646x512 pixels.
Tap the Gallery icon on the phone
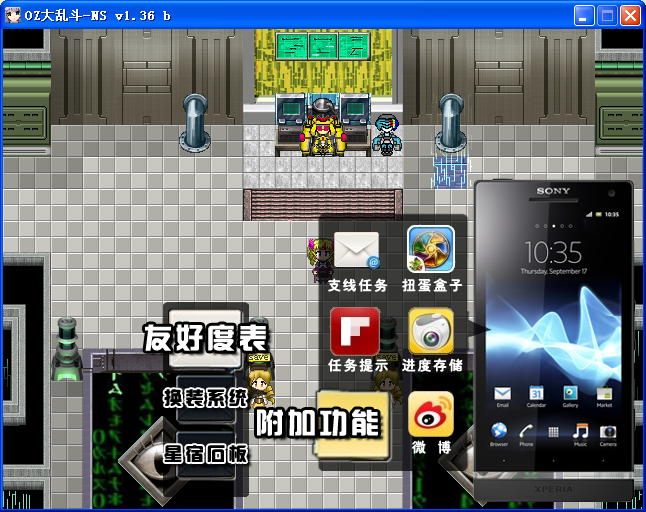[570, 393]
